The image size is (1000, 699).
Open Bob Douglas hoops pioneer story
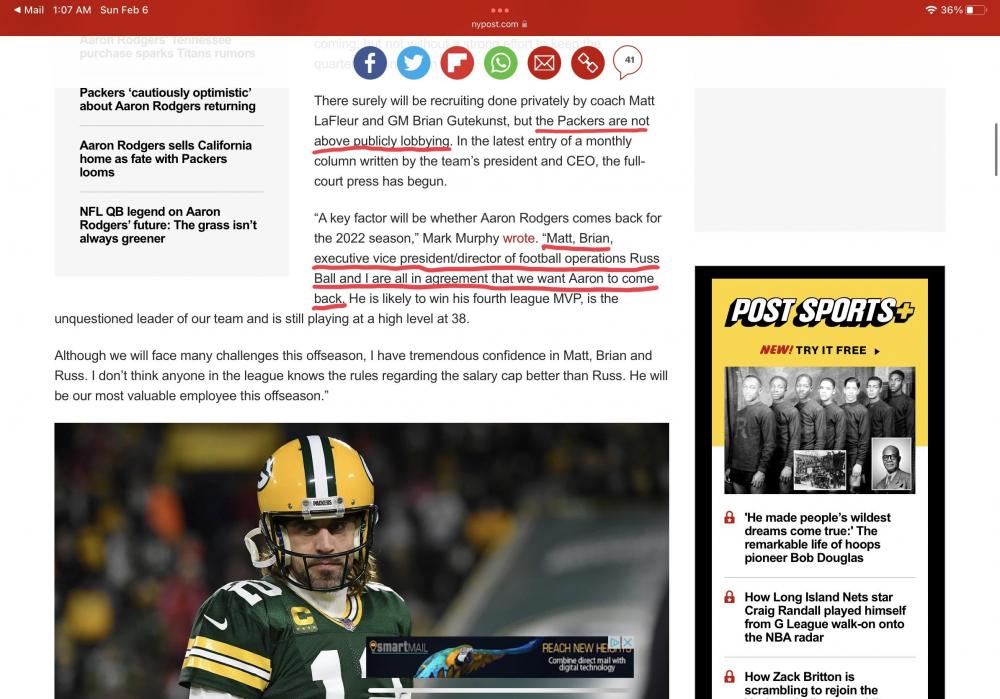tap(817, 538)
